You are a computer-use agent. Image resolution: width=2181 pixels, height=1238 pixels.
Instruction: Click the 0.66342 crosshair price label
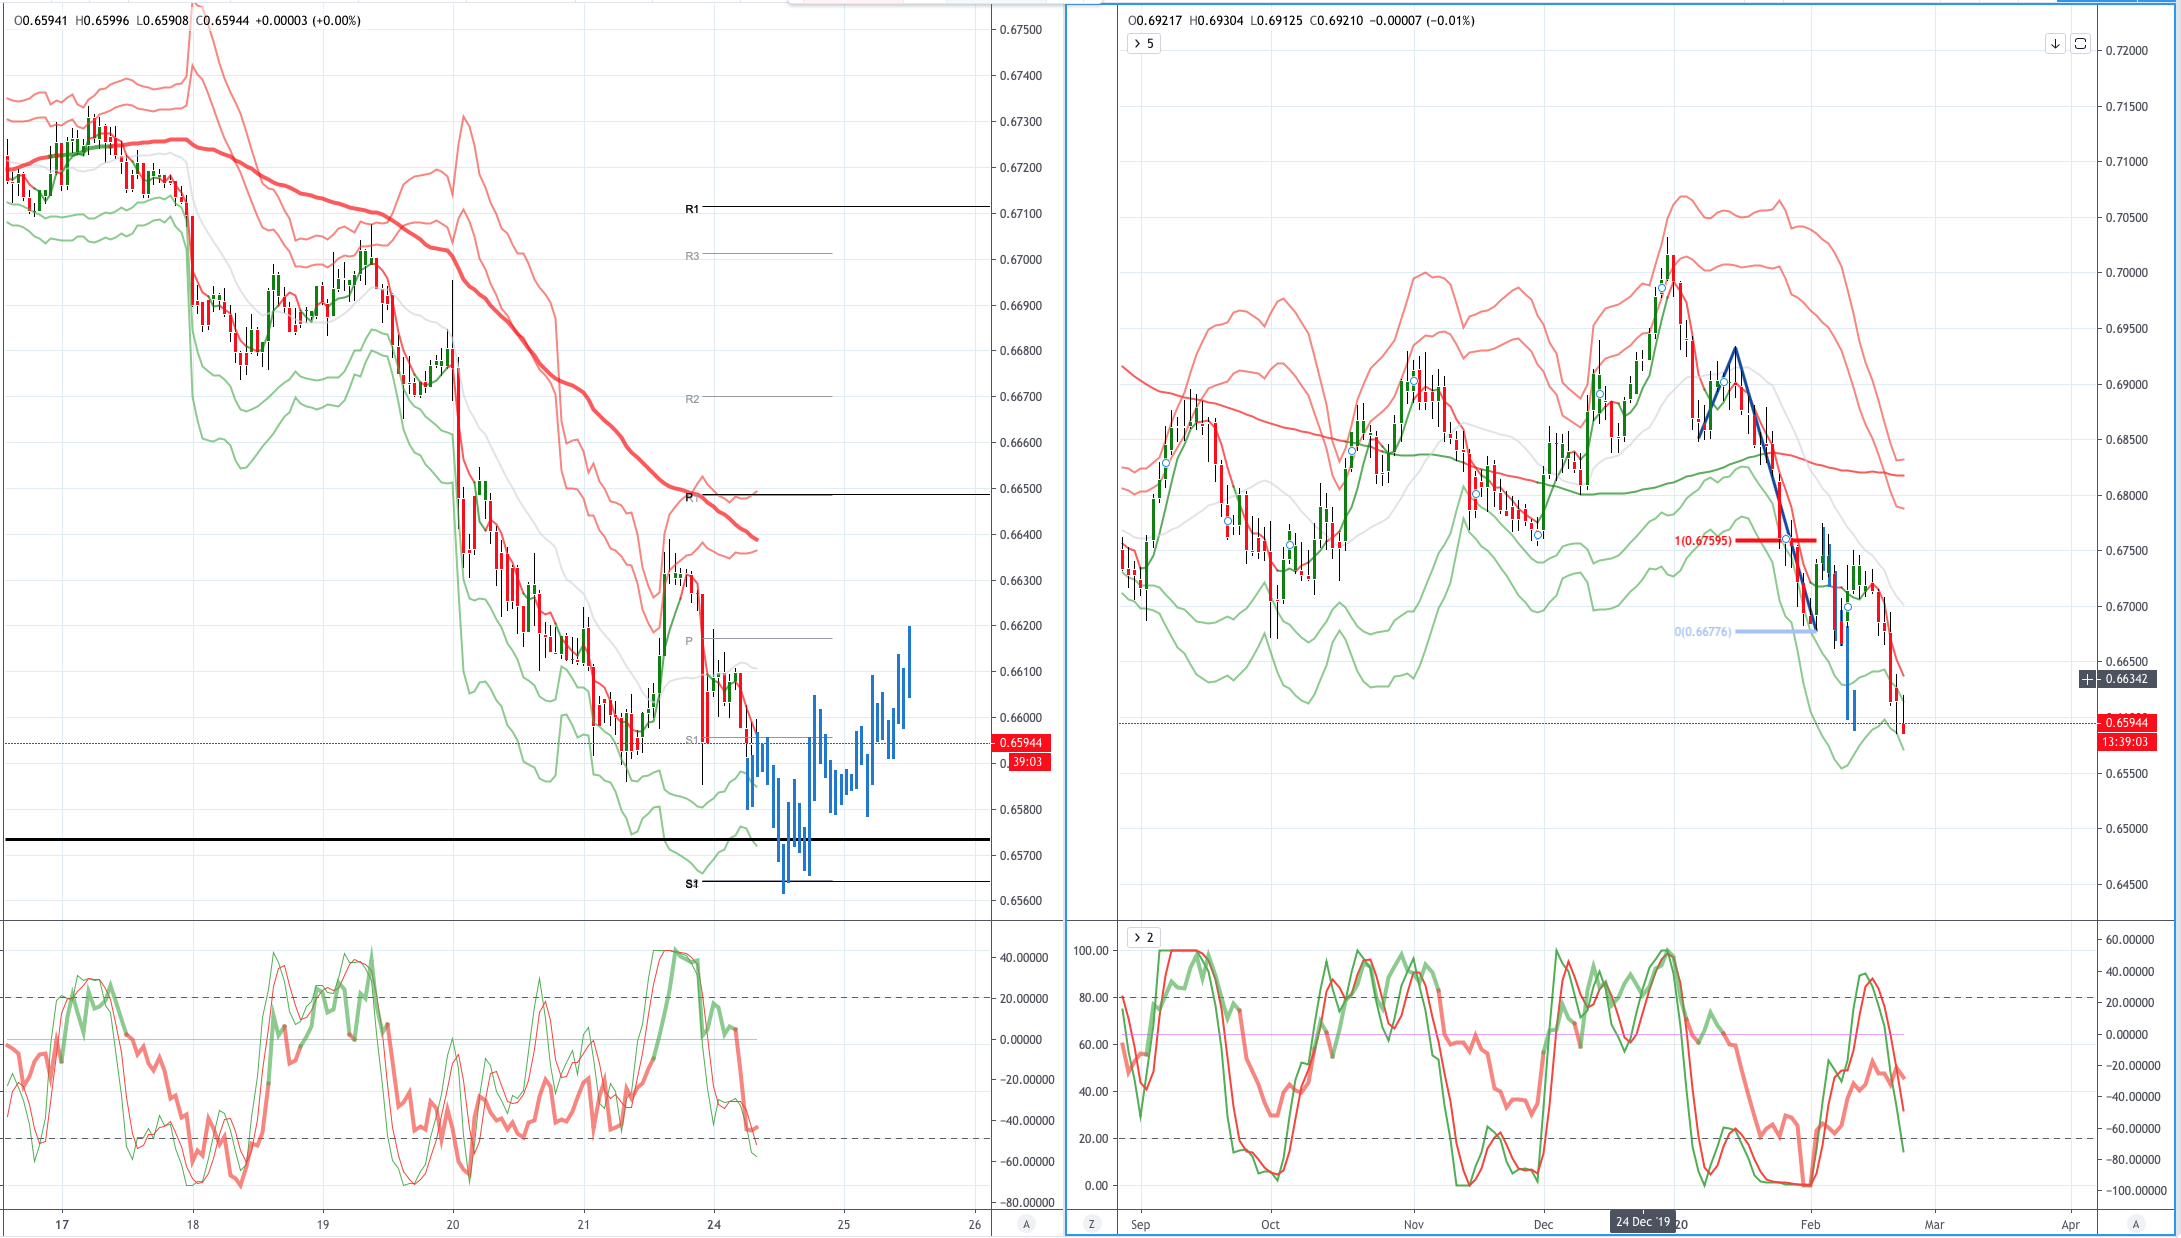(2127, 679)
